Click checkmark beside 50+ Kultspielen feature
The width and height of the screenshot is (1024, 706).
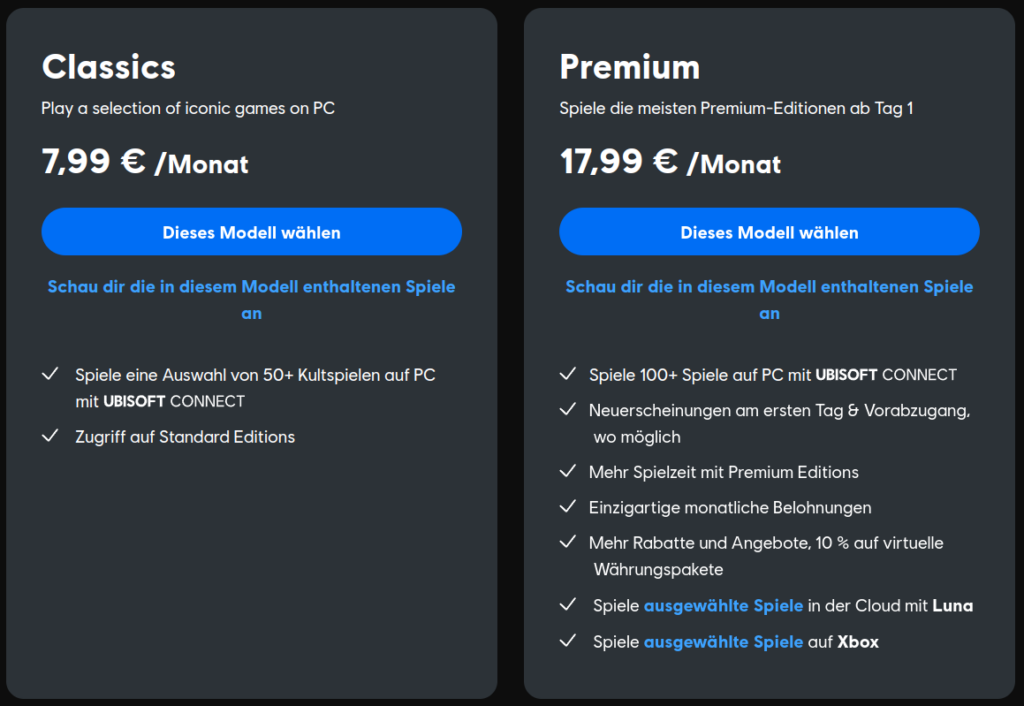click(x=50, y=374)
